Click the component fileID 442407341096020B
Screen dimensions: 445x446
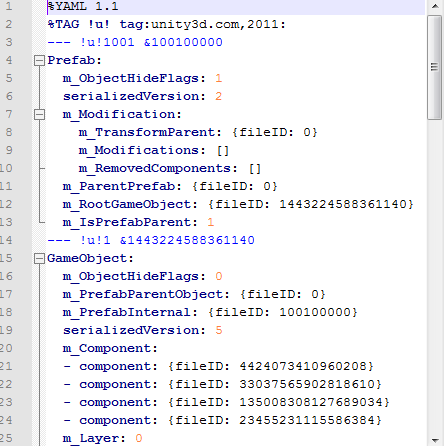pos(303,366)
